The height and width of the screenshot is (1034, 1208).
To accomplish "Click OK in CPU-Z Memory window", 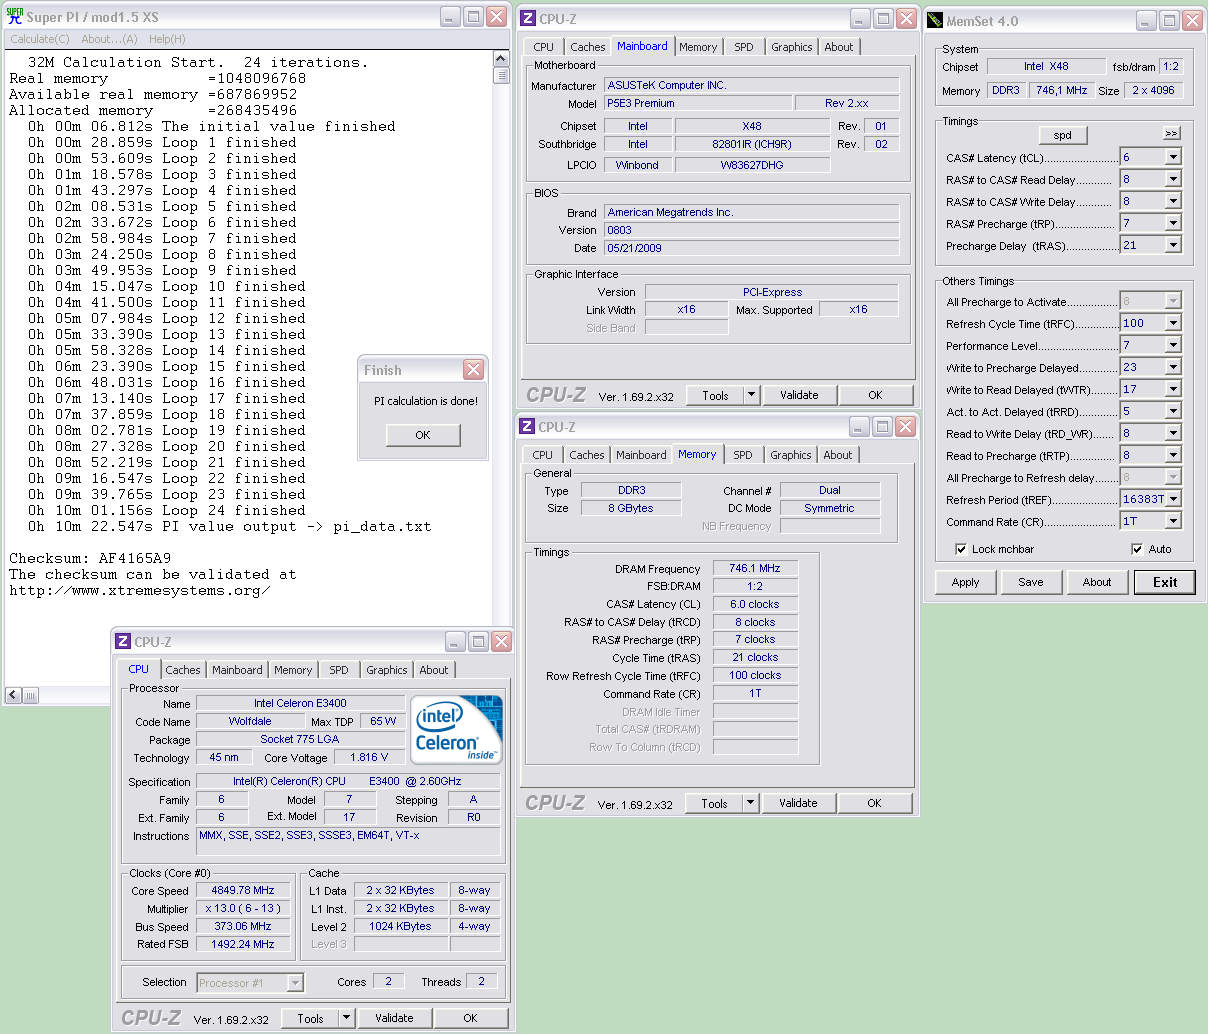I will (x=874, y=803).
